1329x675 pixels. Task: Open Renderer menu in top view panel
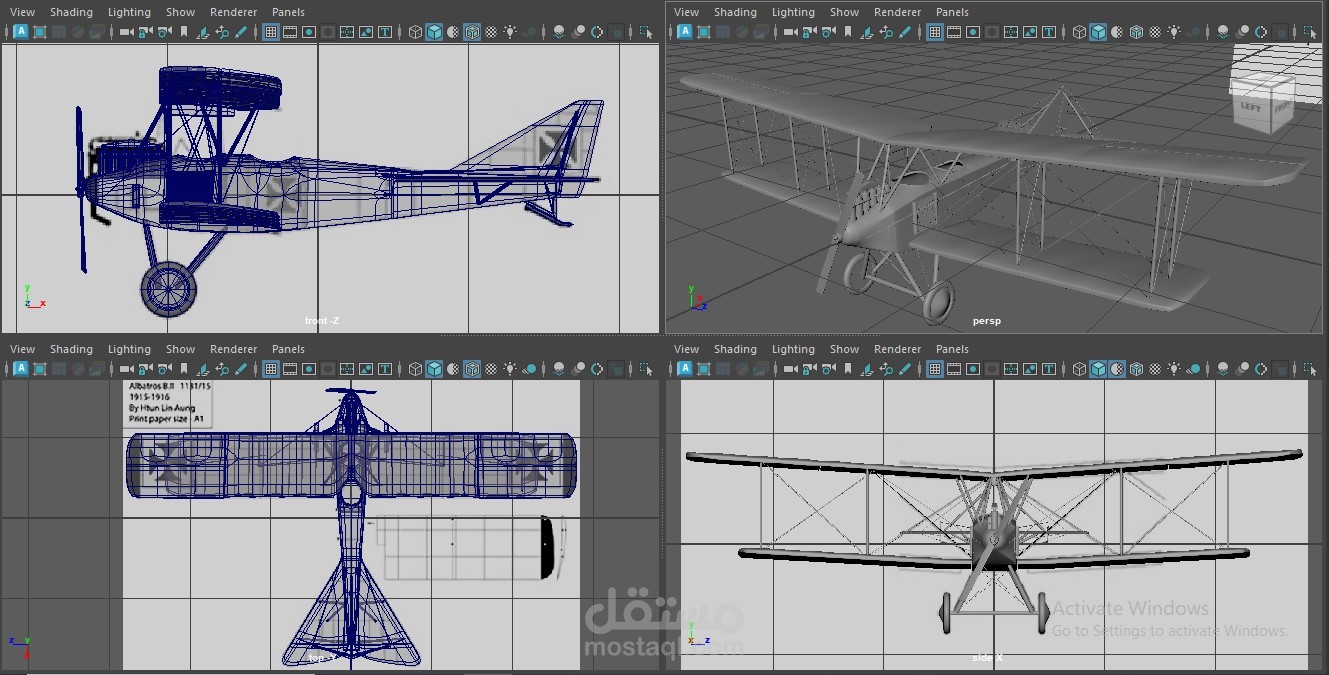tap(233, 349)
